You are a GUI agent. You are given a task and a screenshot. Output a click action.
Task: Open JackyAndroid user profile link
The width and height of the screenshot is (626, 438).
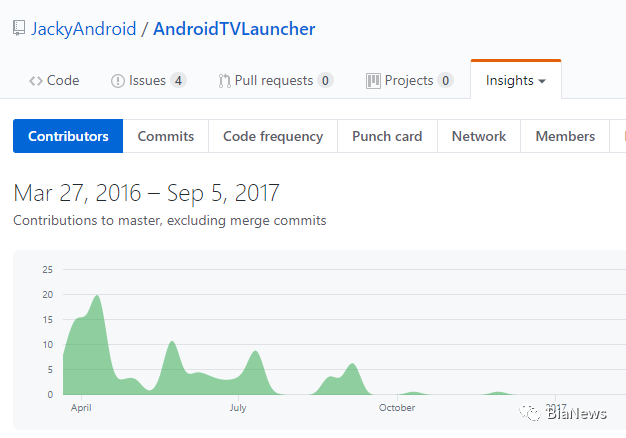[83, 28]
